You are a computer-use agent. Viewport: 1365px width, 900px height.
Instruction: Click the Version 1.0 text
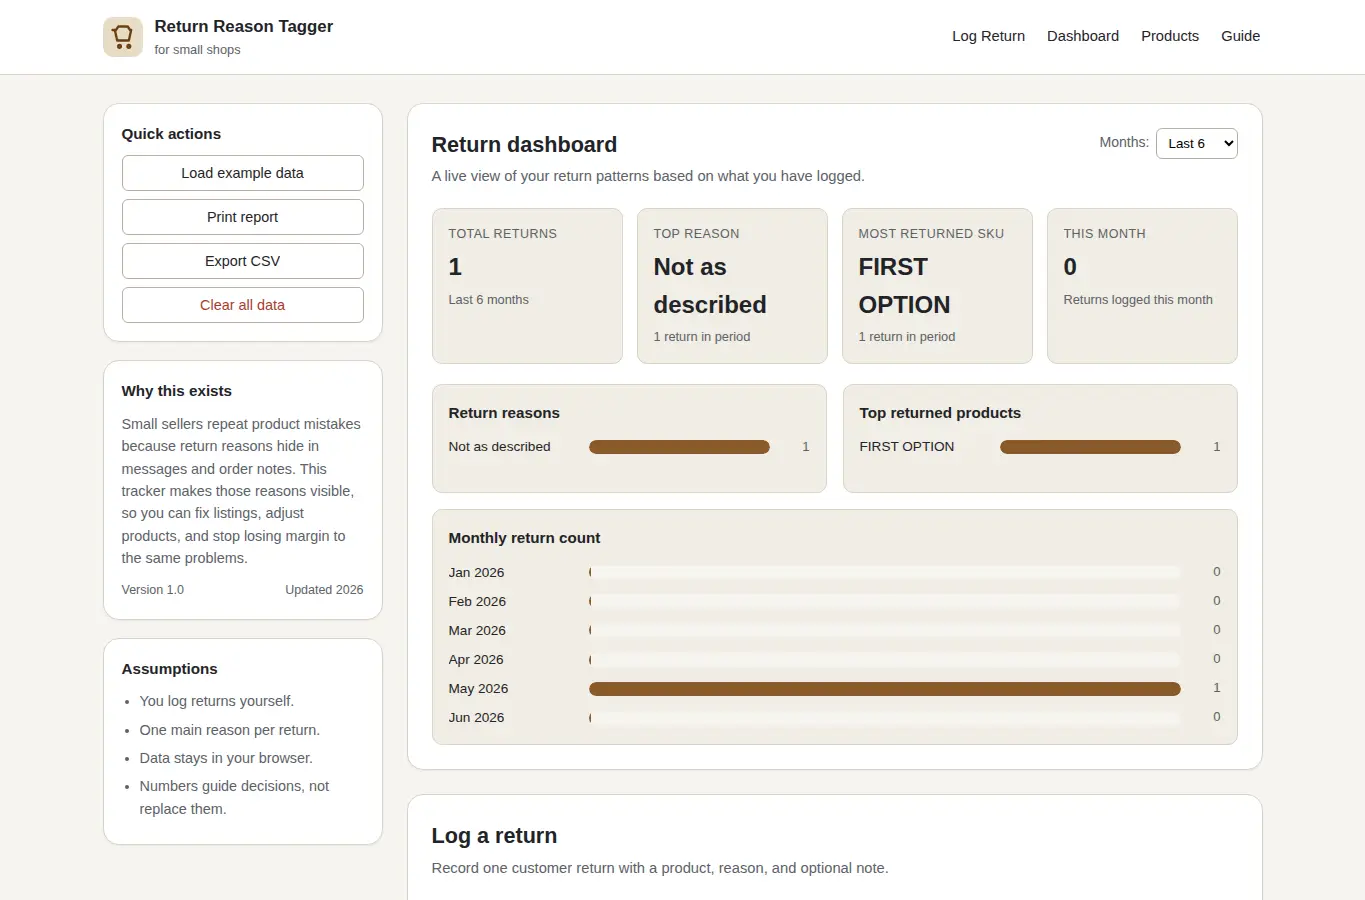pos(153,590)
